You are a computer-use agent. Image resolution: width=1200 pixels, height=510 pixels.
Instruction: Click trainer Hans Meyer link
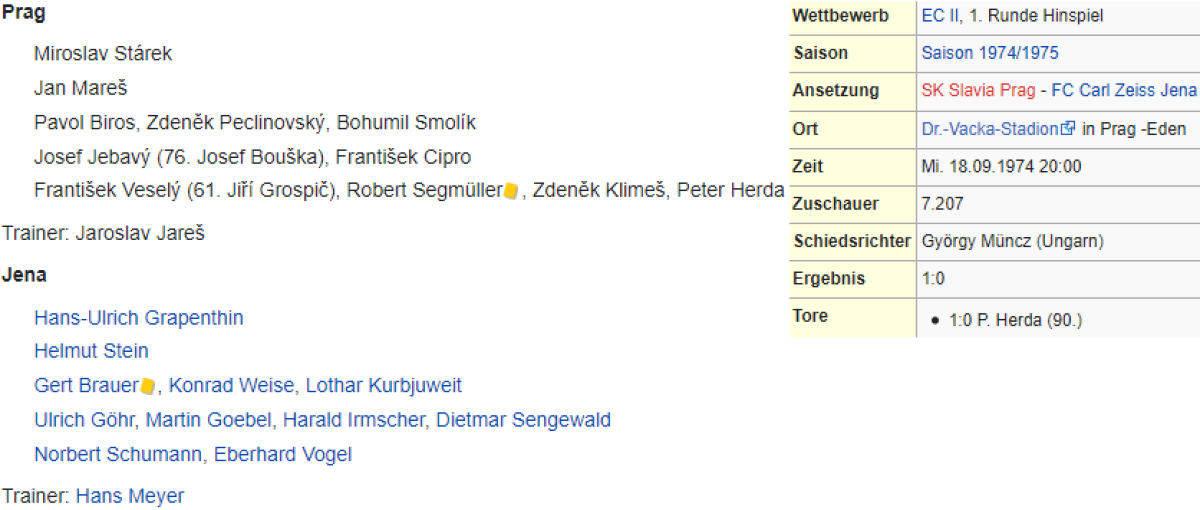tap(130, 496)
